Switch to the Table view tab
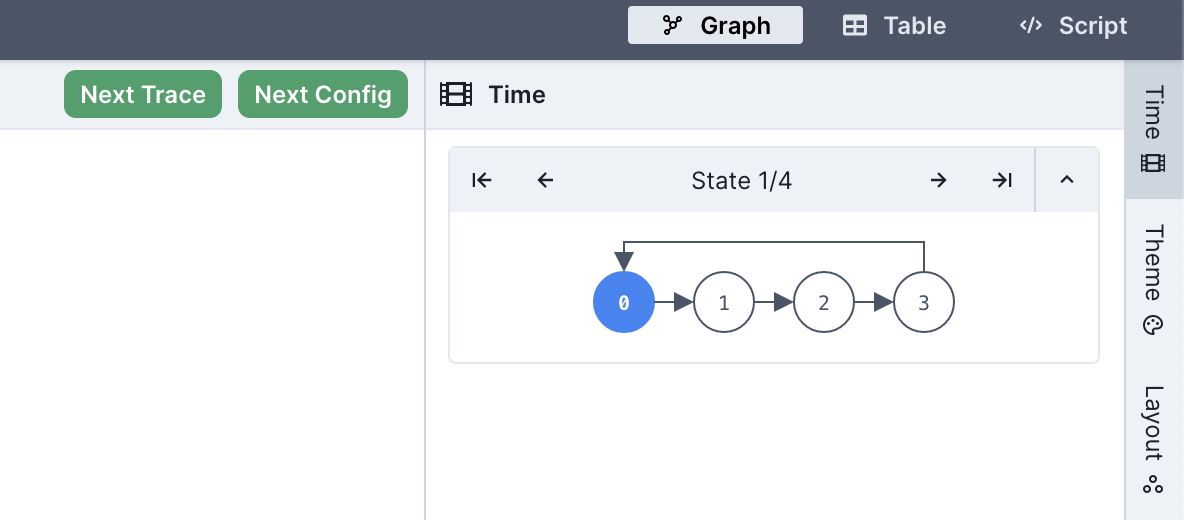Viewport: 1184px width, 520px height. (x=894, y=26)
